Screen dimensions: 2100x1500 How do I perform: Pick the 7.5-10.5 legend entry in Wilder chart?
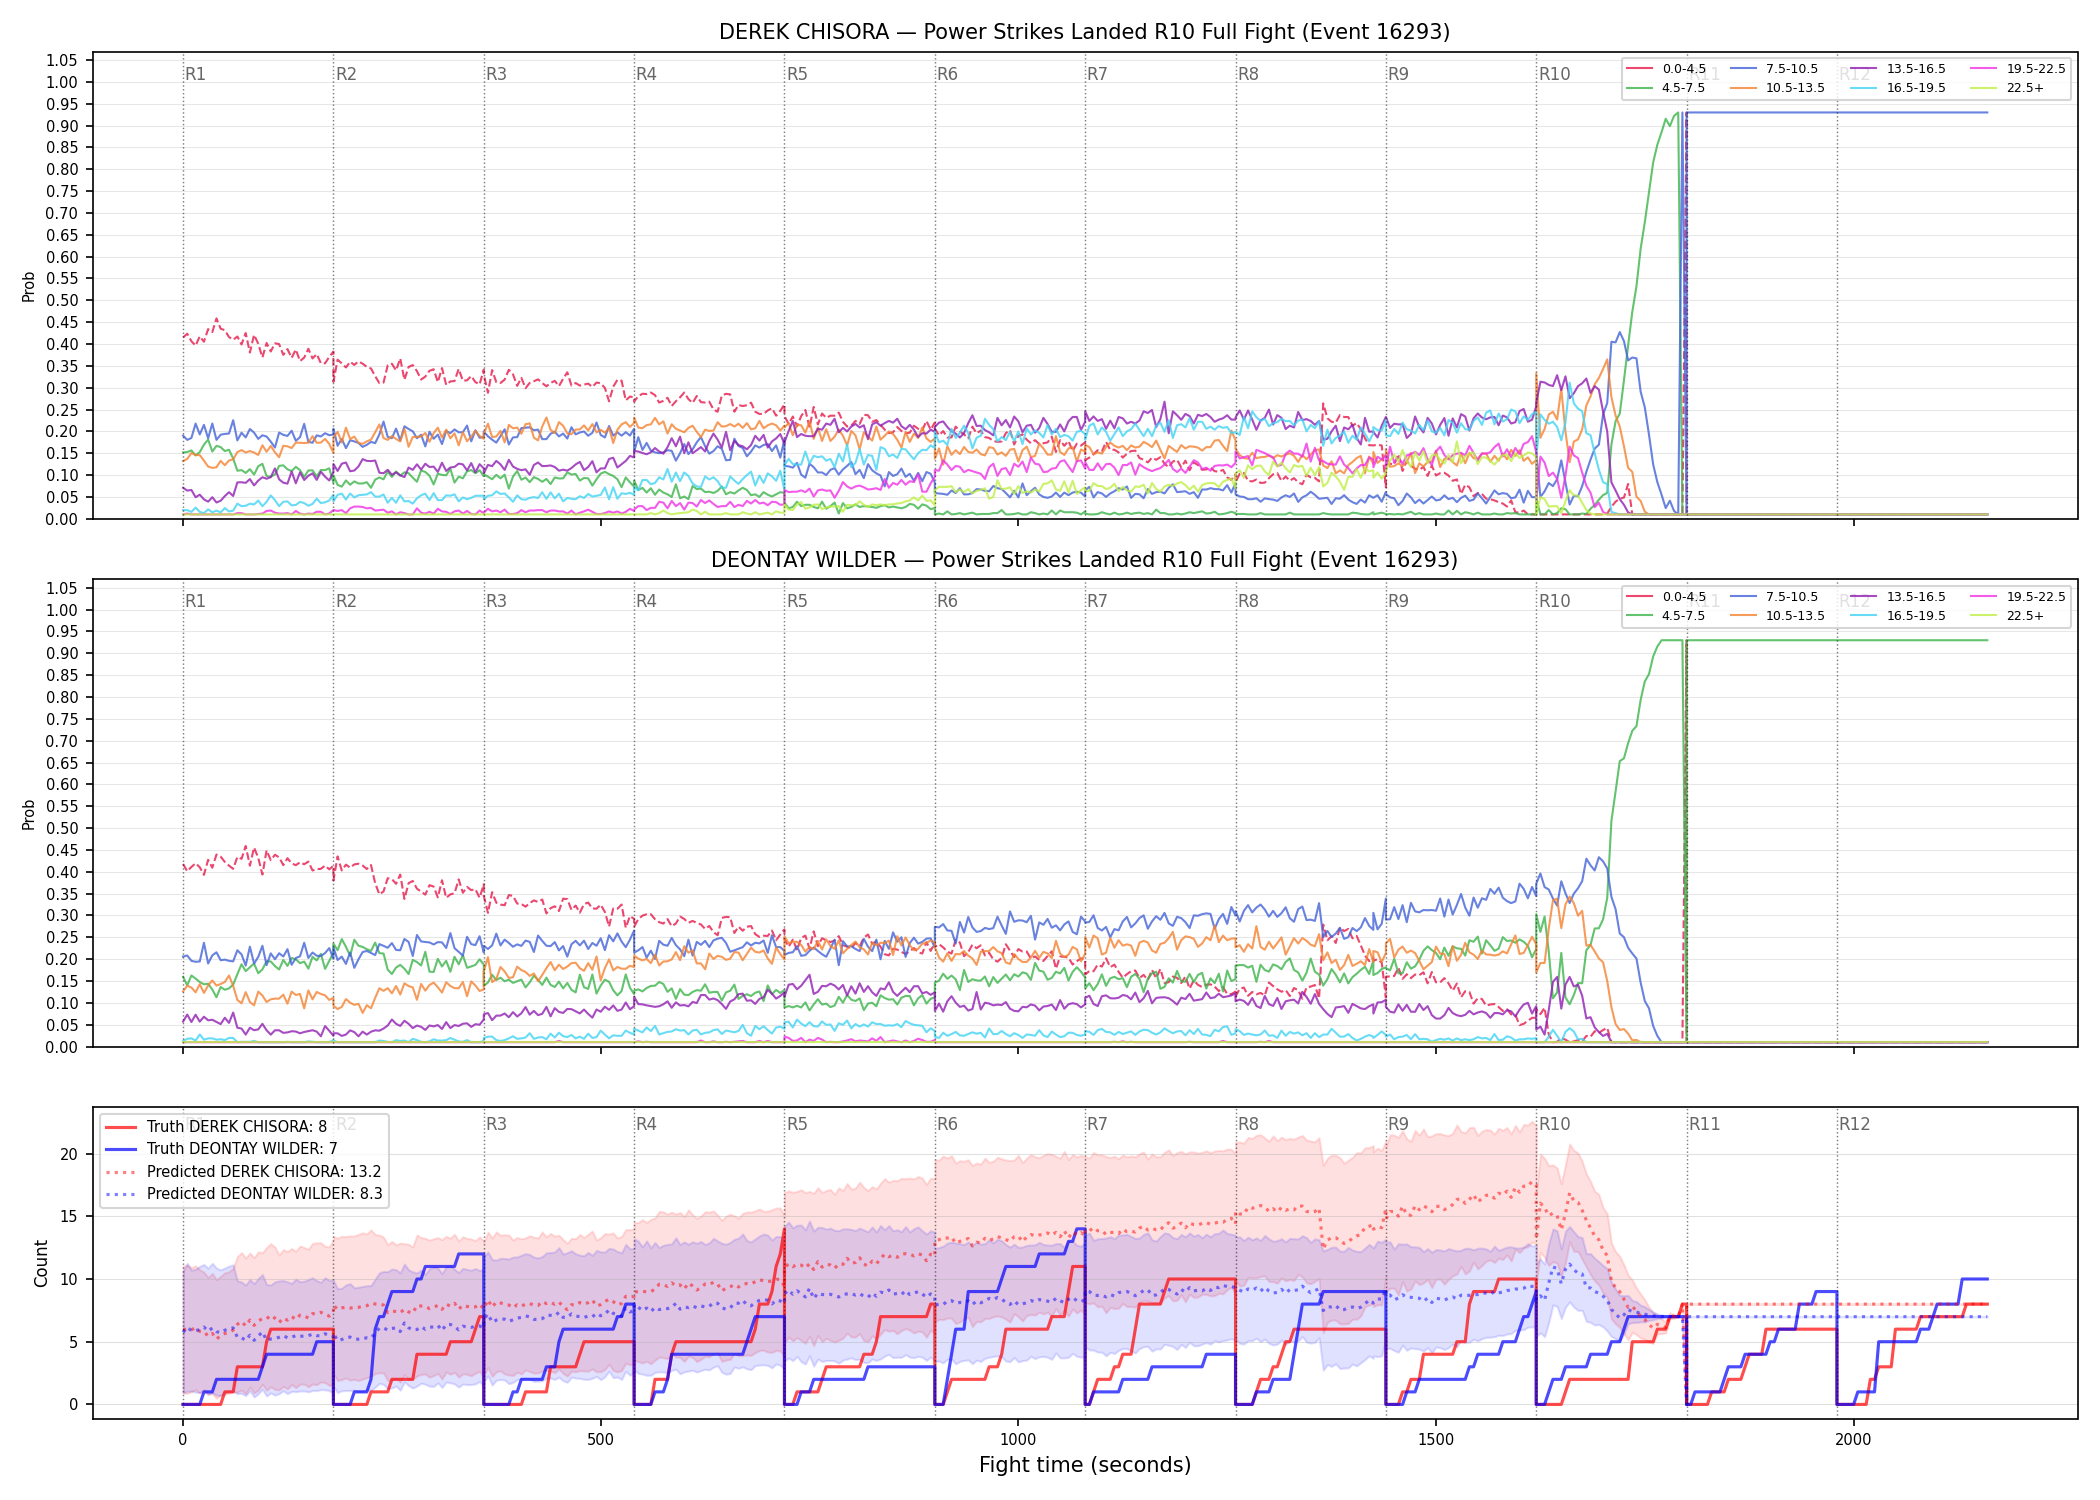1774,597
